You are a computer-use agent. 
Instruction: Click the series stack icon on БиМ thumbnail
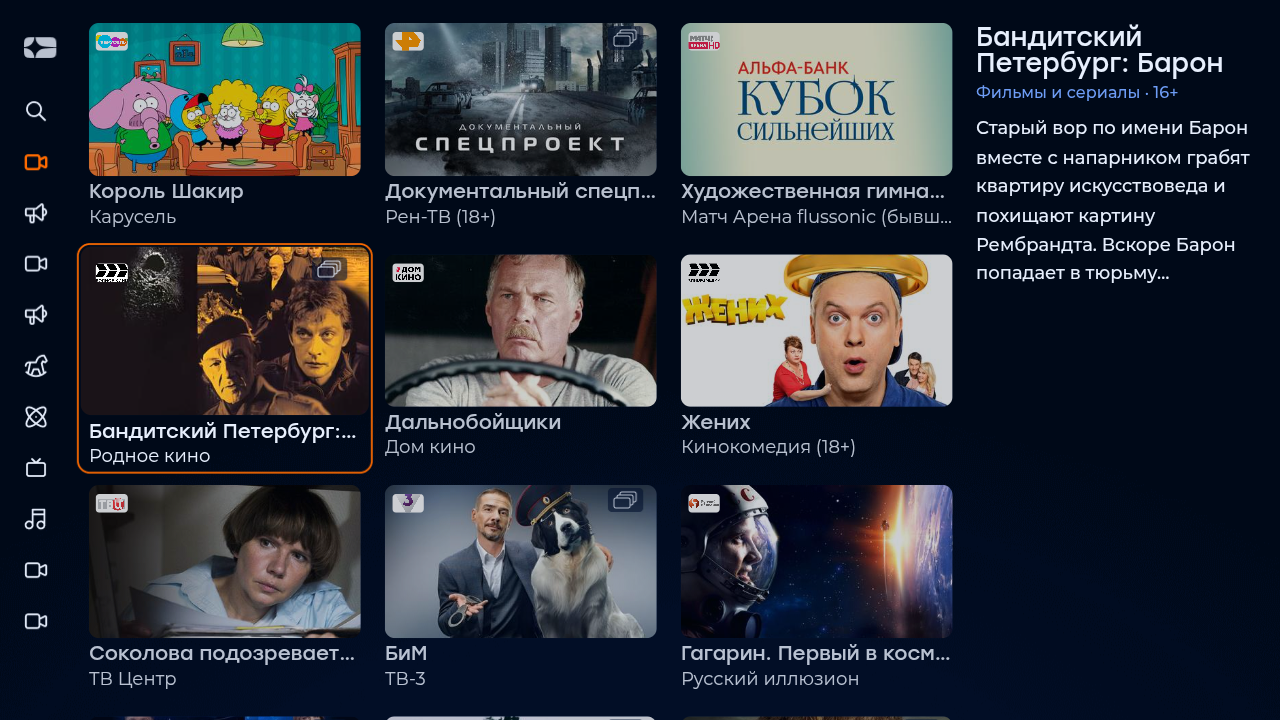click(x=625, y=500)
